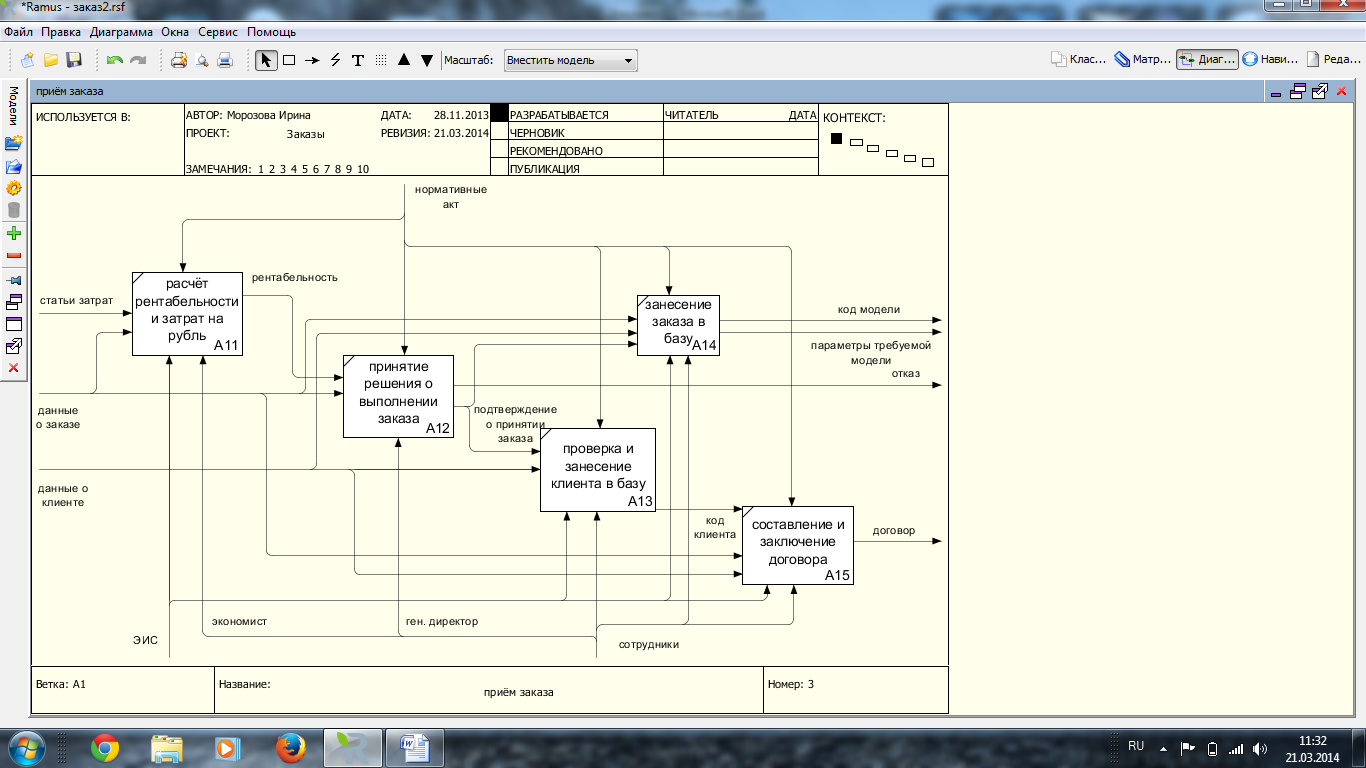Click the договор output label
This screenshot has height=768, width=1366.
coord(893,530)
